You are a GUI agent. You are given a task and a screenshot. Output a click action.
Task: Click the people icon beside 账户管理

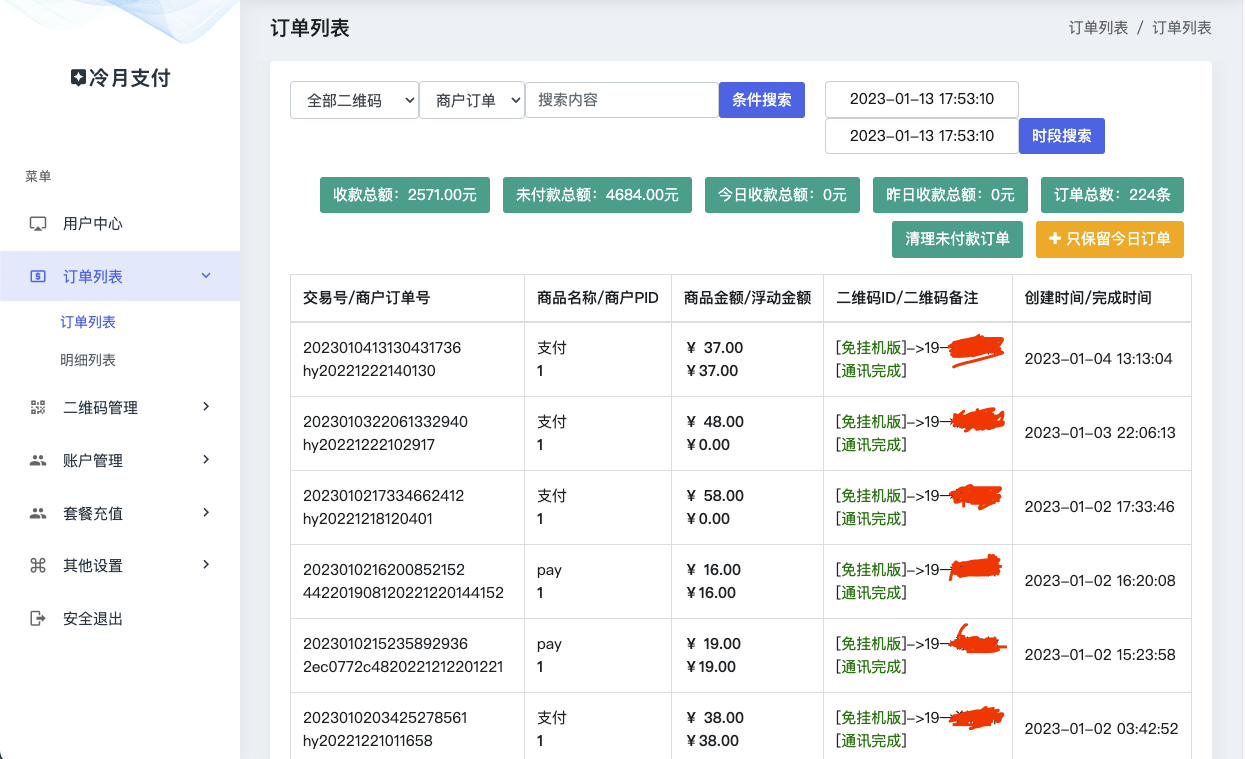(x=38, y=461)
